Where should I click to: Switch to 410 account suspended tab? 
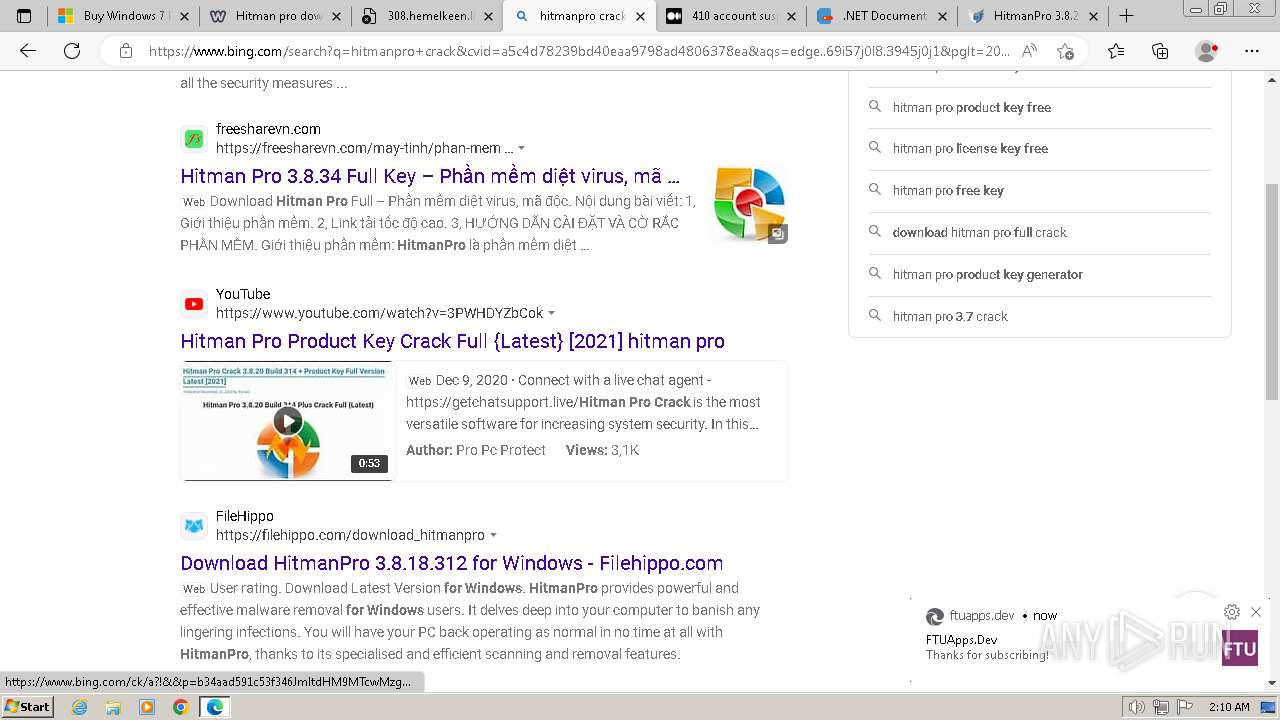[x=732, y=16]
